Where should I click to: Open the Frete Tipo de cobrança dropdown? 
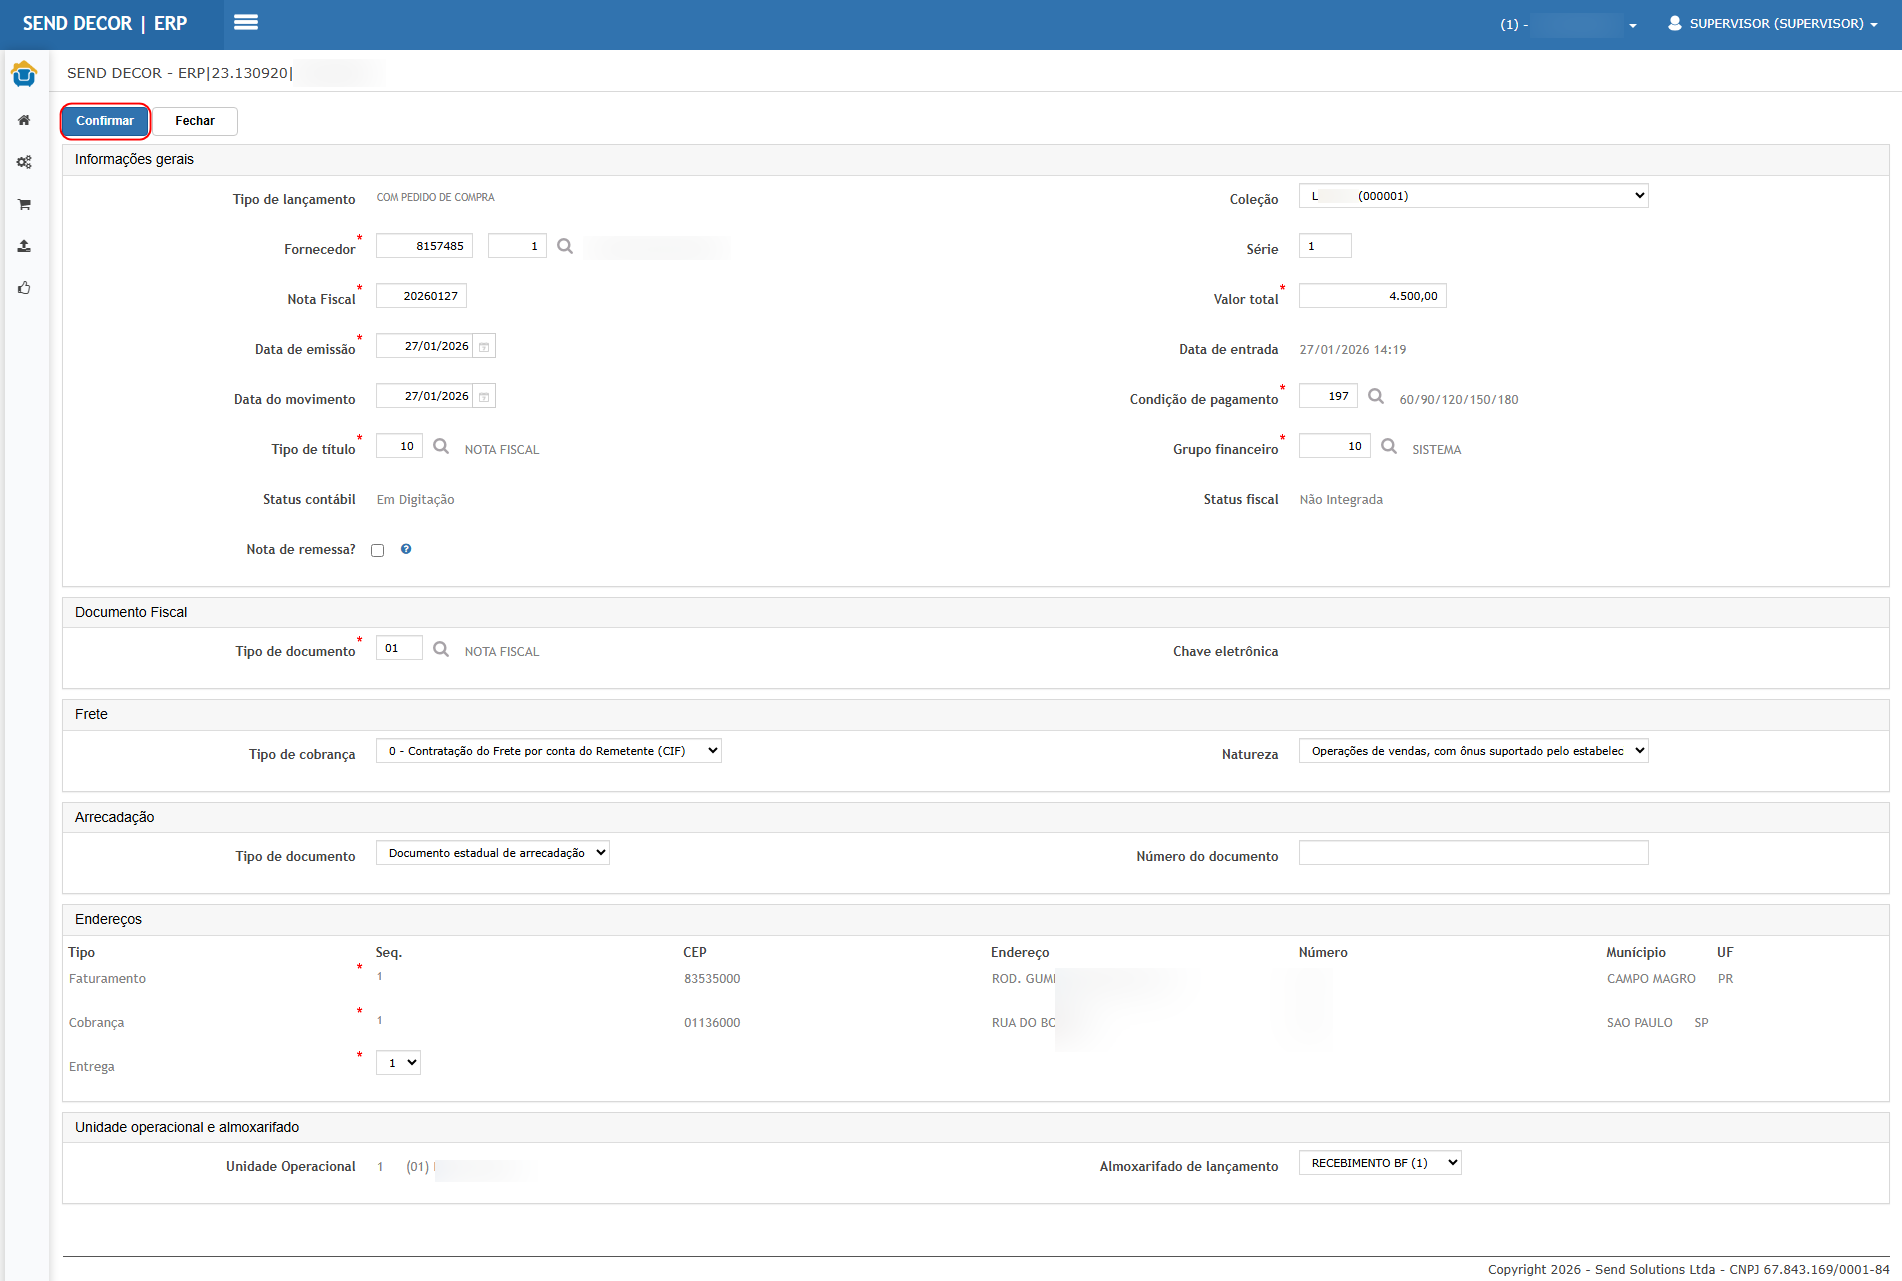(x=548, y=751)
